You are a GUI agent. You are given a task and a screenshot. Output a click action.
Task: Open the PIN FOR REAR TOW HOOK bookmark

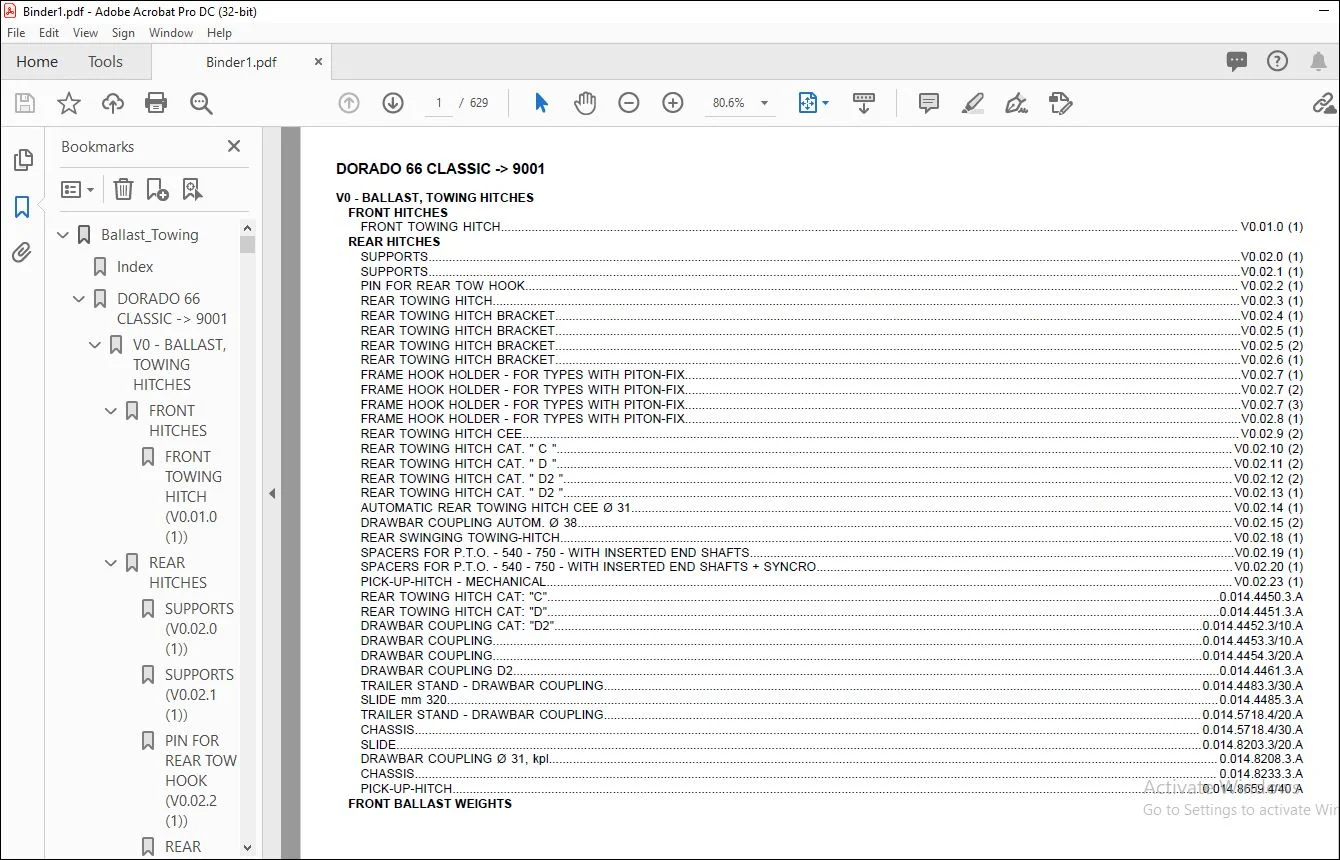201,781
